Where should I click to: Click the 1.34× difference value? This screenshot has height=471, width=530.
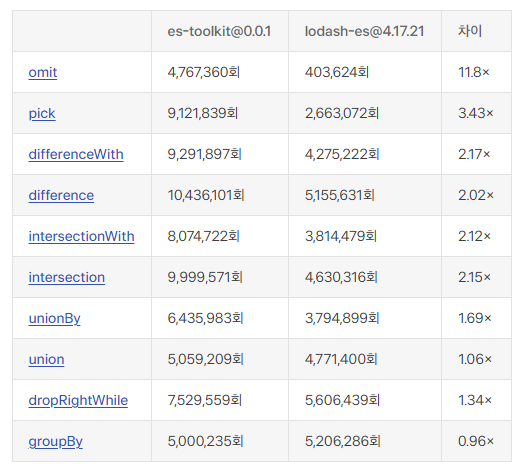[x=475, y=400]
